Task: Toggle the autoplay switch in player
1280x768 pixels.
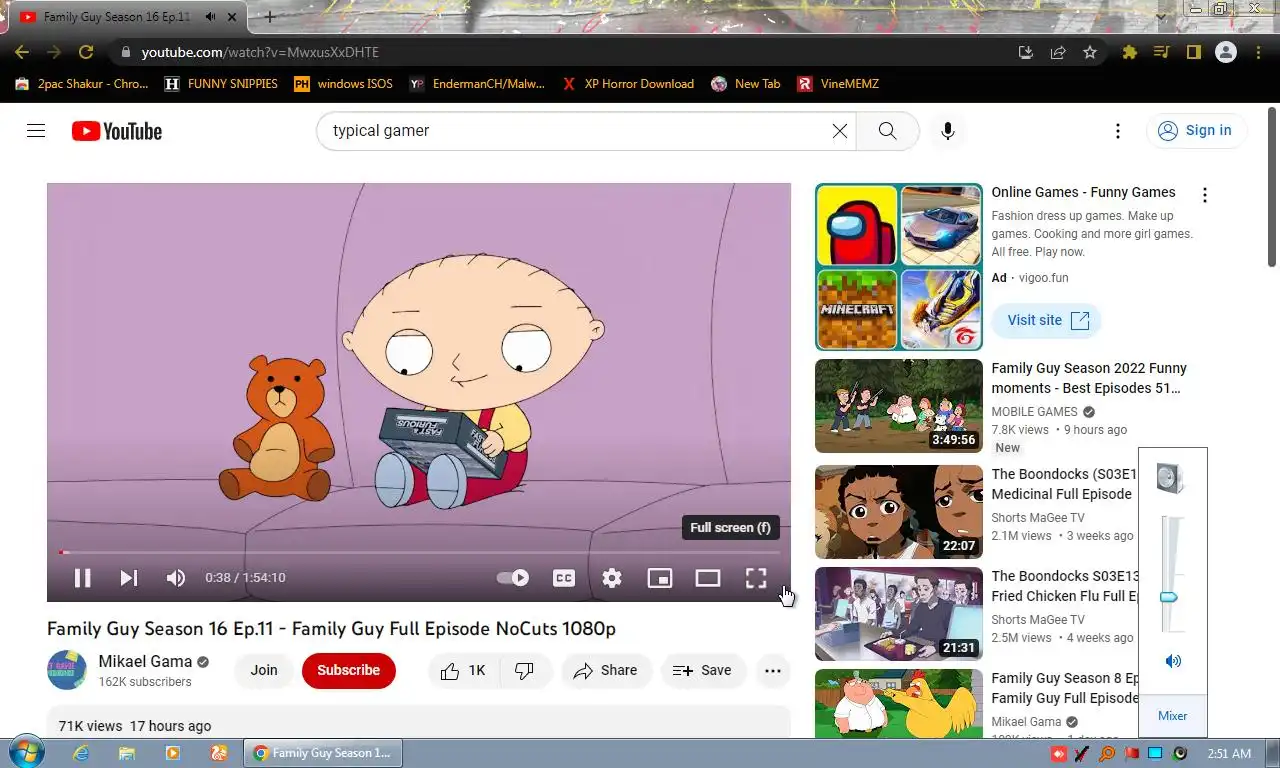Action: 513,578
